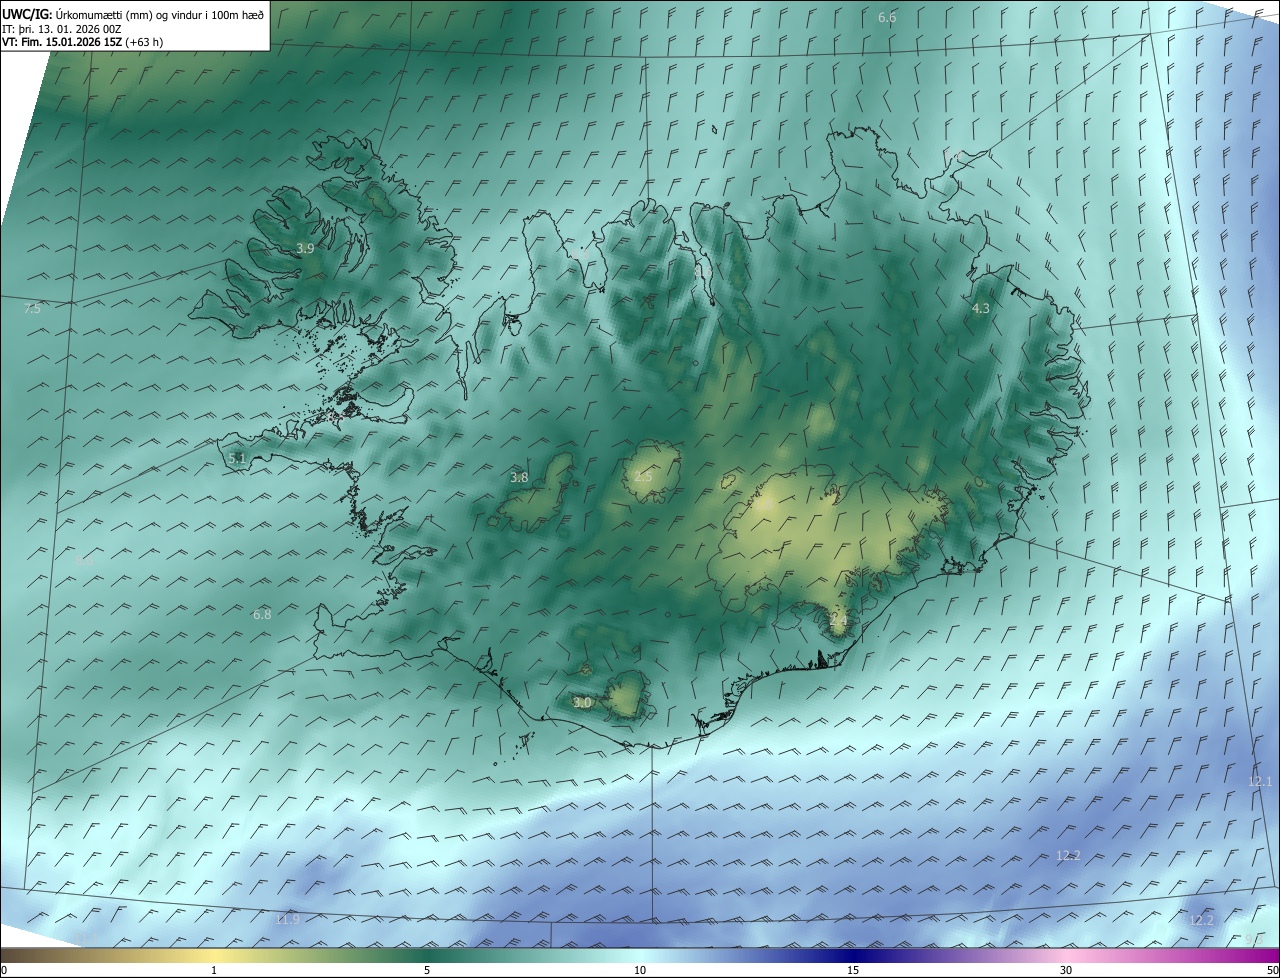Click the dark blue section of the color legend
Viewport: 1280px width, 978px height.
pyautogui.click(x=853, y=955)
